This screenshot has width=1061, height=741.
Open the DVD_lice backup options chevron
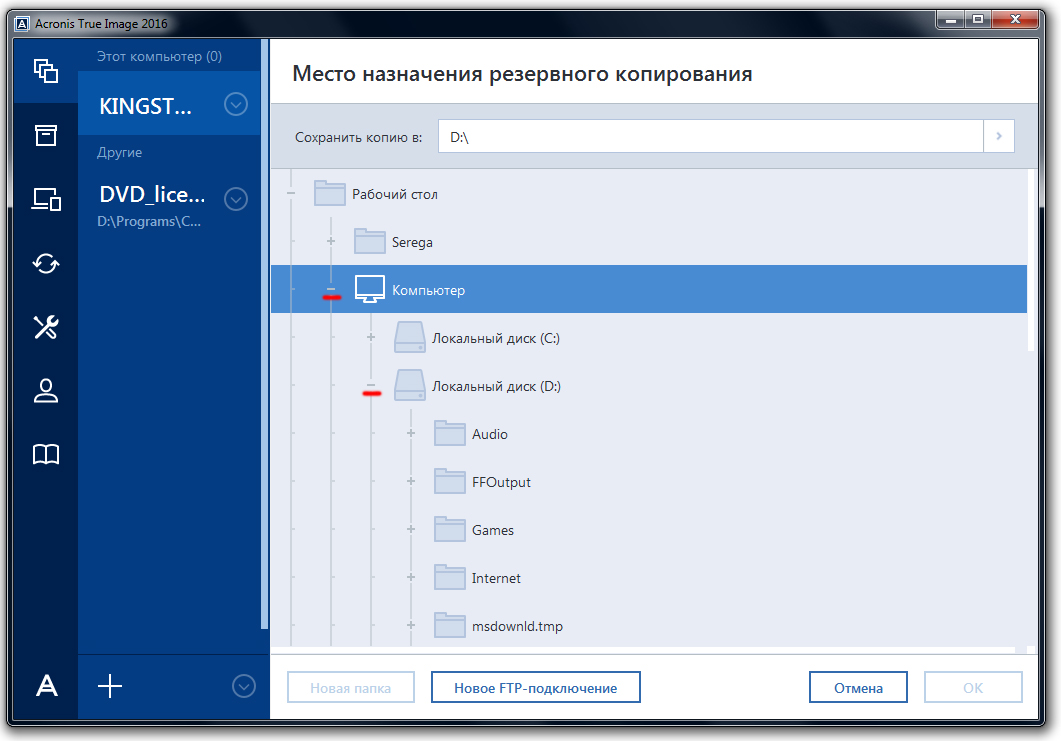(x=236, y=198)
